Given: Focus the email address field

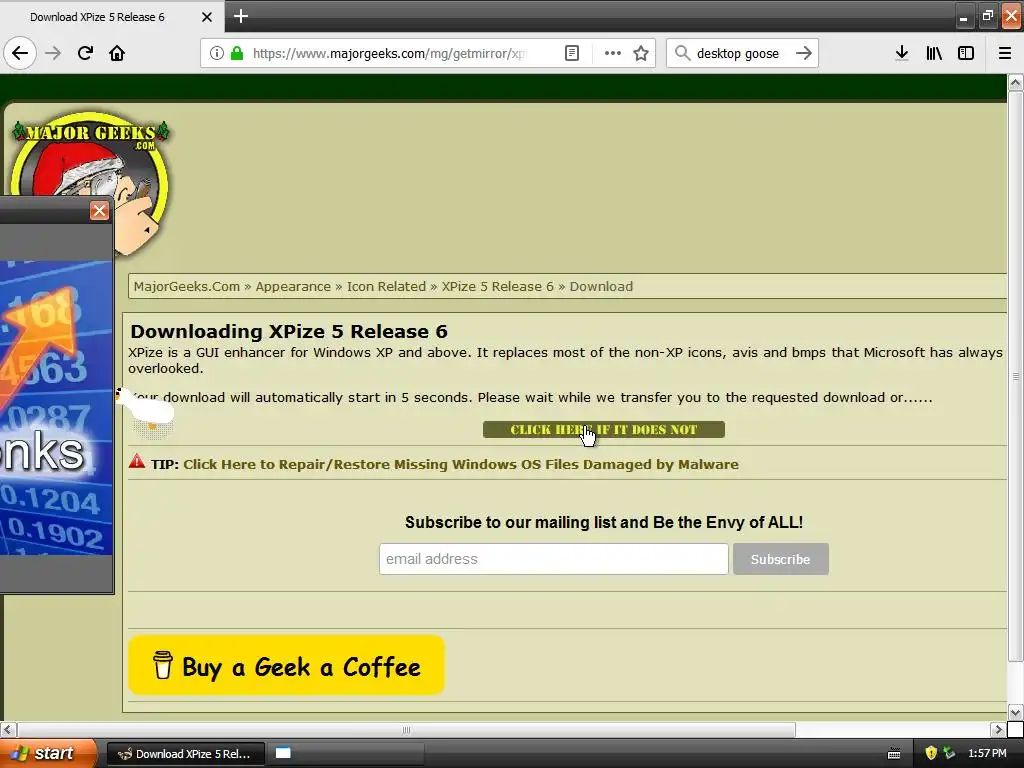Looking at the screenshot, I should pos(554,559).
